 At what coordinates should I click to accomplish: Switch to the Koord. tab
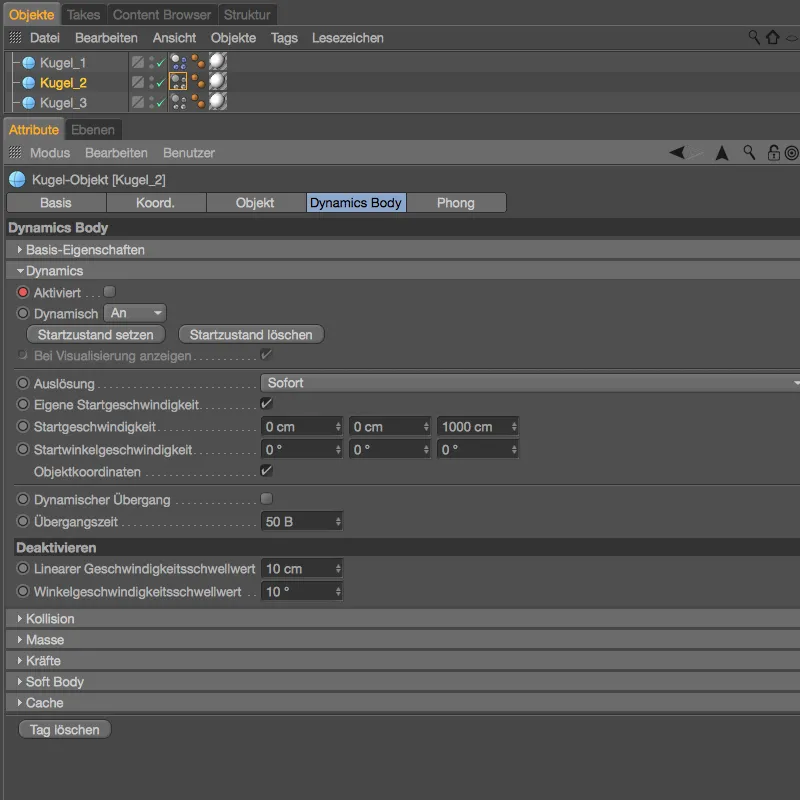click(155, 202)
